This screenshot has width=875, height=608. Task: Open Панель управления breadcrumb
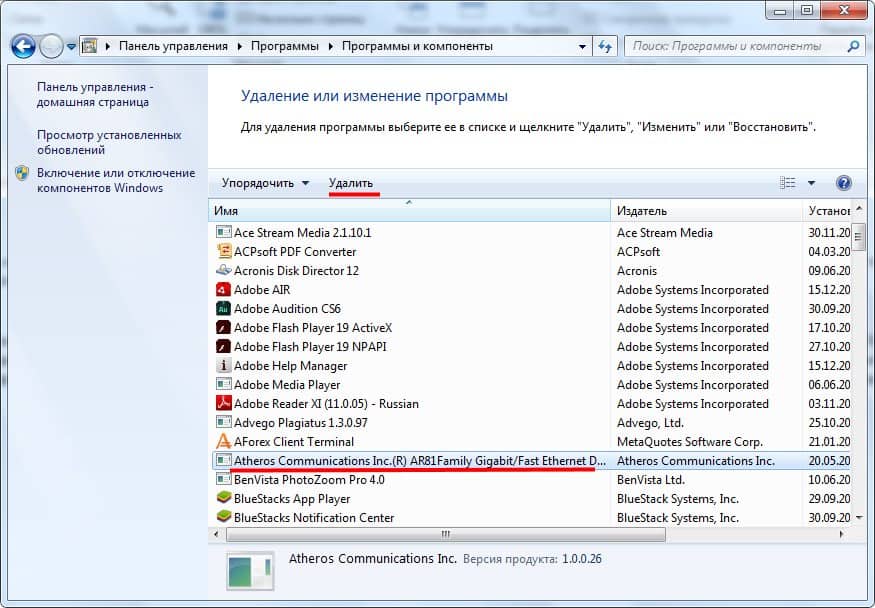174,46
